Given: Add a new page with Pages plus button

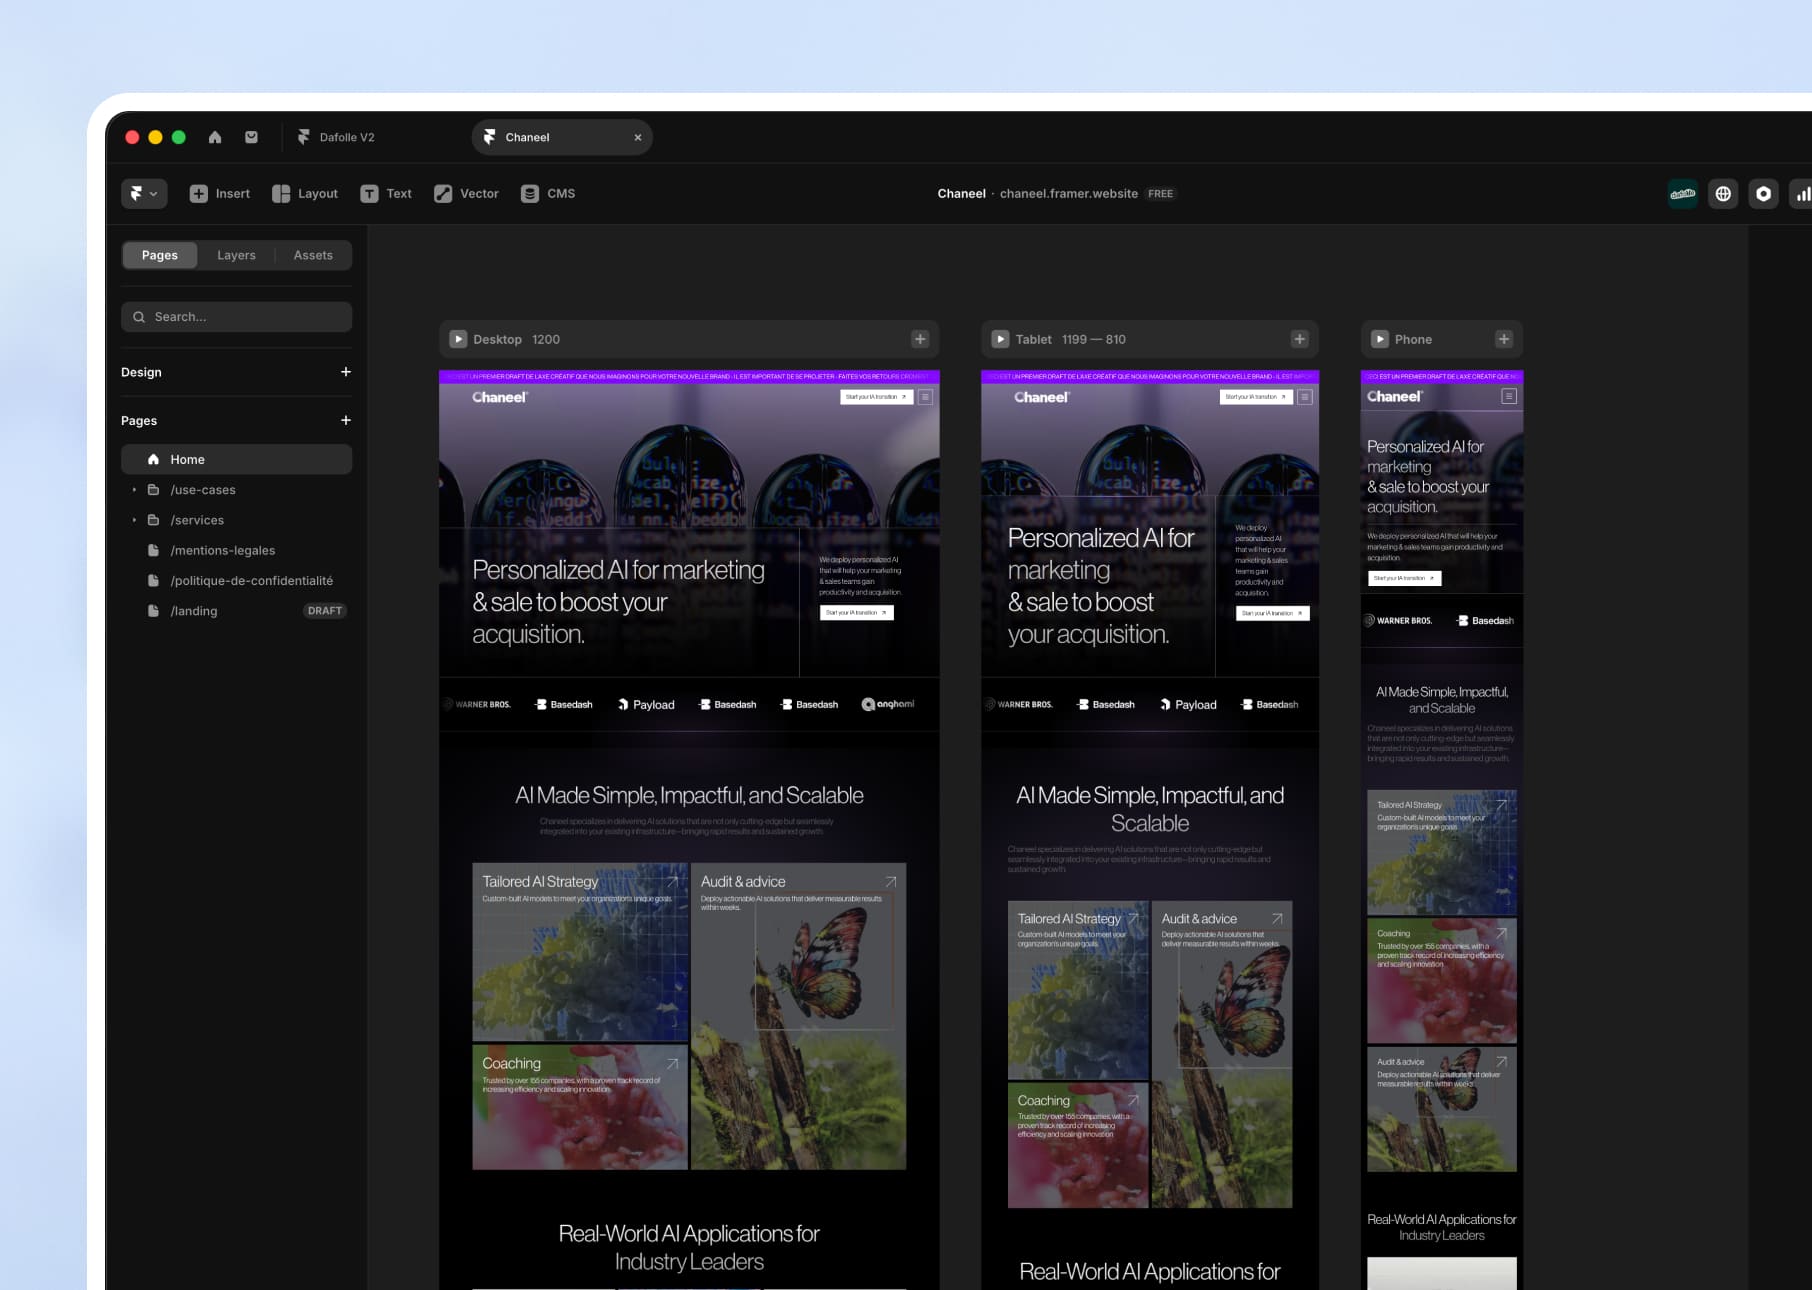Looking at the screenshot, I should (346, 421).
